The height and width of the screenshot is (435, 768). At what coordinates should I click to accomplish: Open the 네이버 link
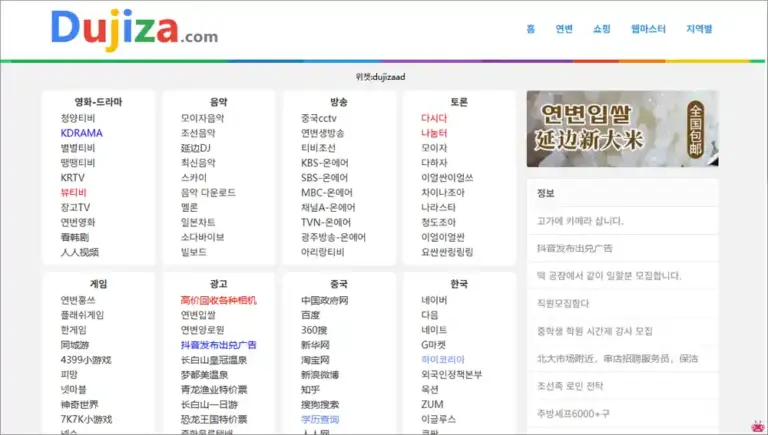[434, 300]
